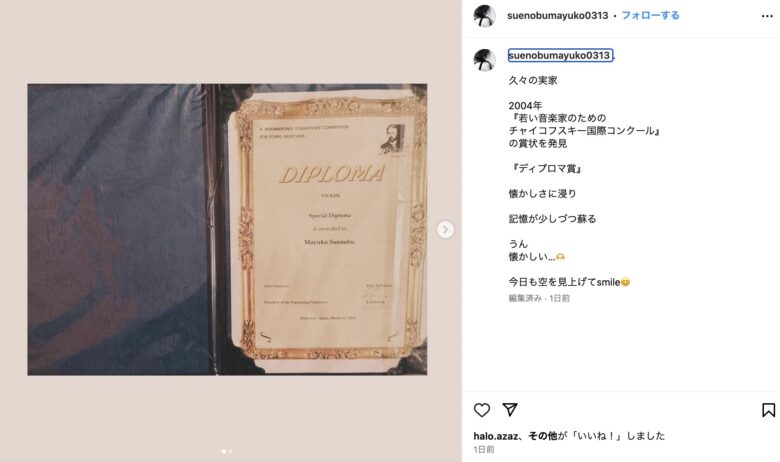Screen dimensions: 780x462
Task: Like the post with the heart icon
Action: click(482, 410)
